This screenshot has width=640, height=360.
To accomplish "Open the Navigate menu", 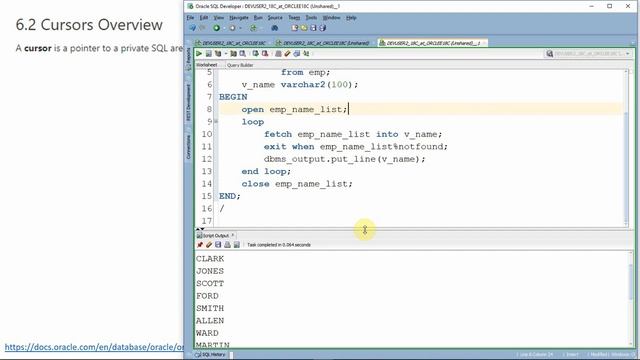I will [239, 18].
